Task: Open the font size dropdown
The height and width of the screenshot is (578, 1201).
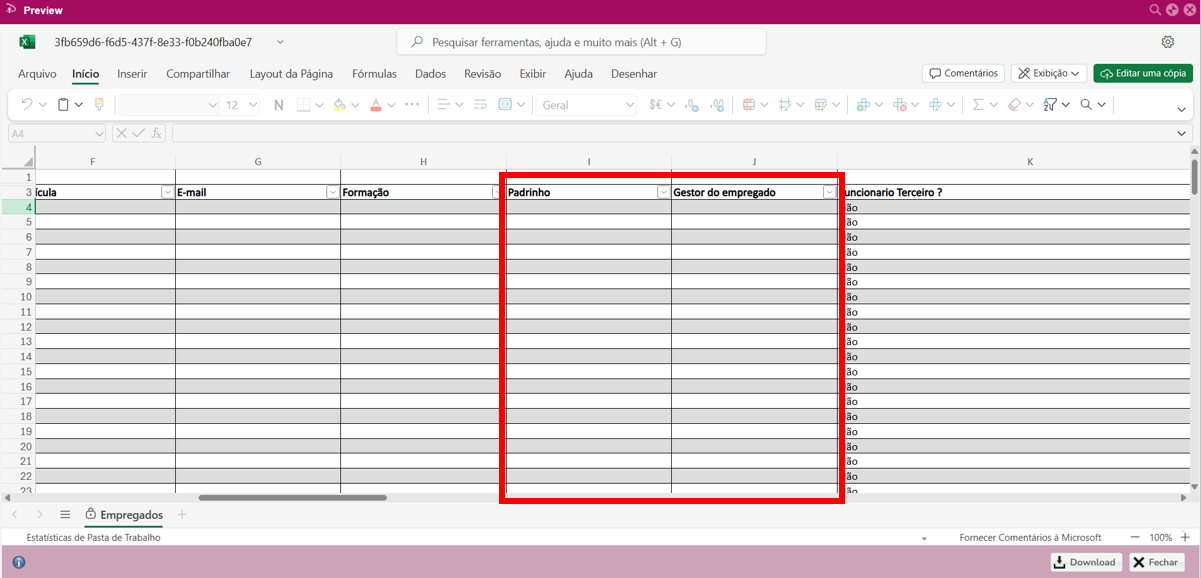Action: (253, 104)
